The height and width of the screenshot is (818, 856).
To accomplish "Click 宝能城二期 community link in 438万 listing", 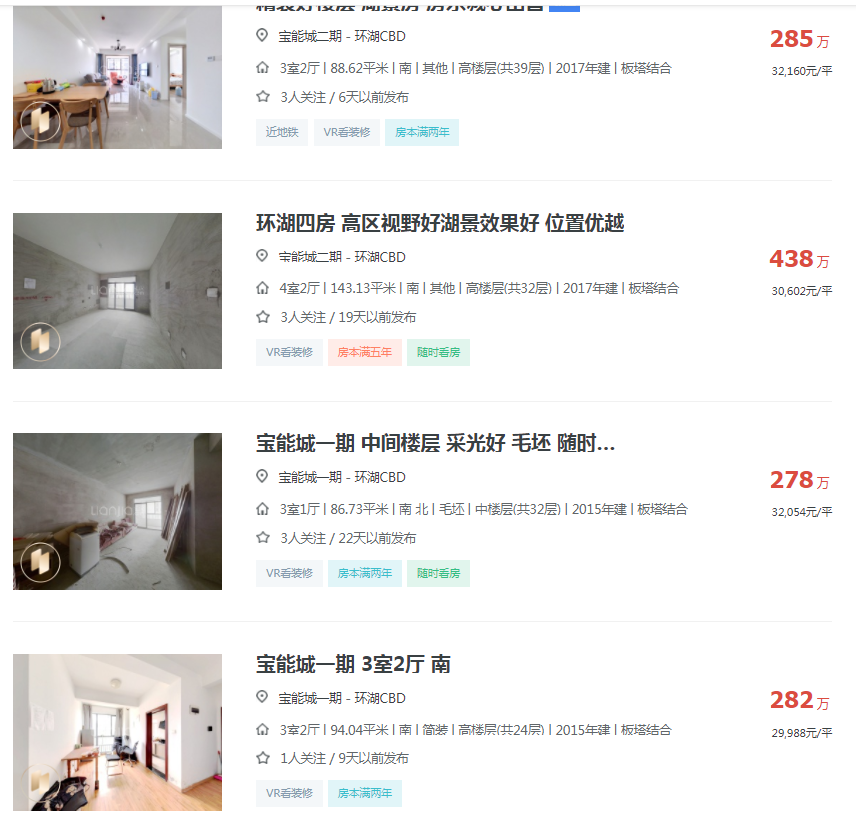I will click(x=310, y=257).
